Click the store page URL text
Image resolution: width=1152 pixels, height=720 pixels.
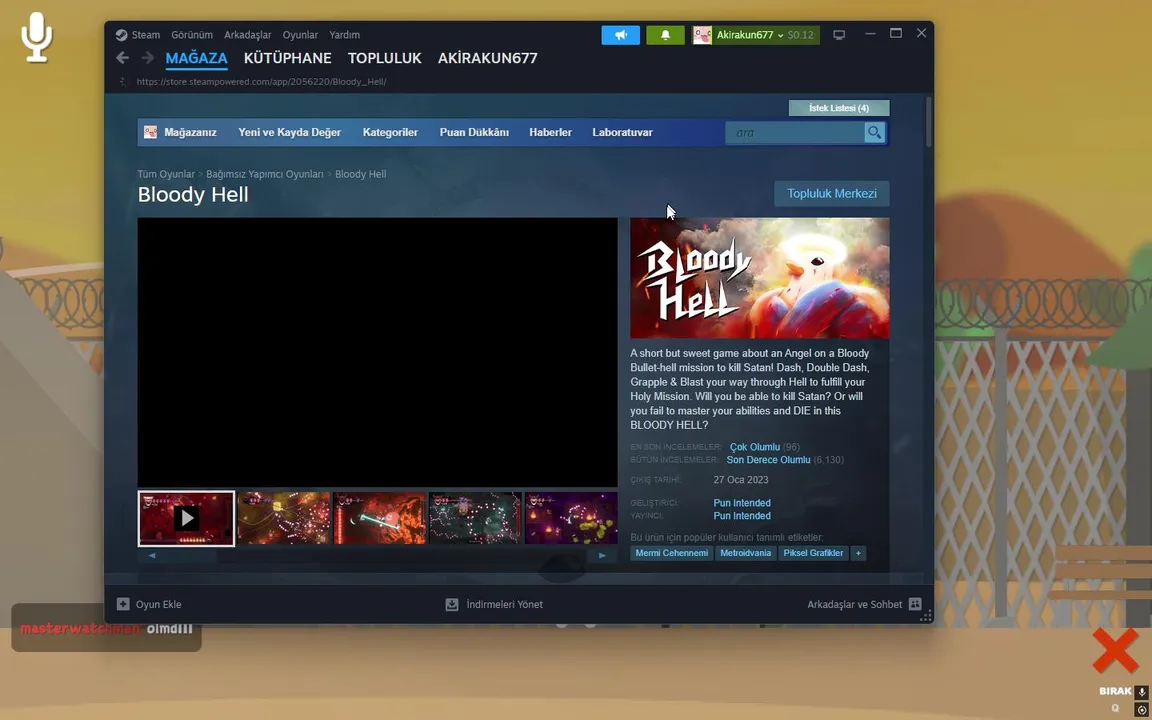pos(262,82)
